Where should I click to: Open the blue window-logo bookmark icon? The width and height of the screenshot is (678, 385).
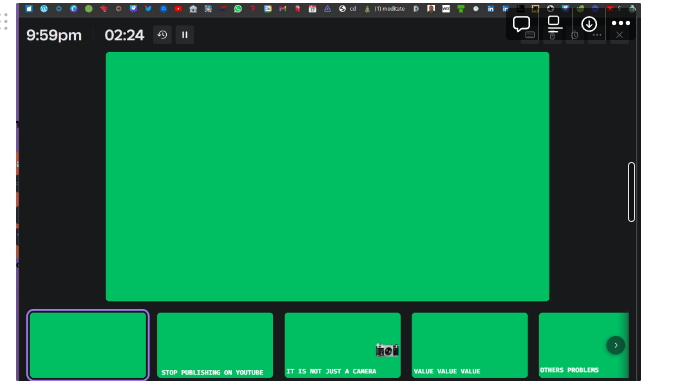[x=29, y=9]
